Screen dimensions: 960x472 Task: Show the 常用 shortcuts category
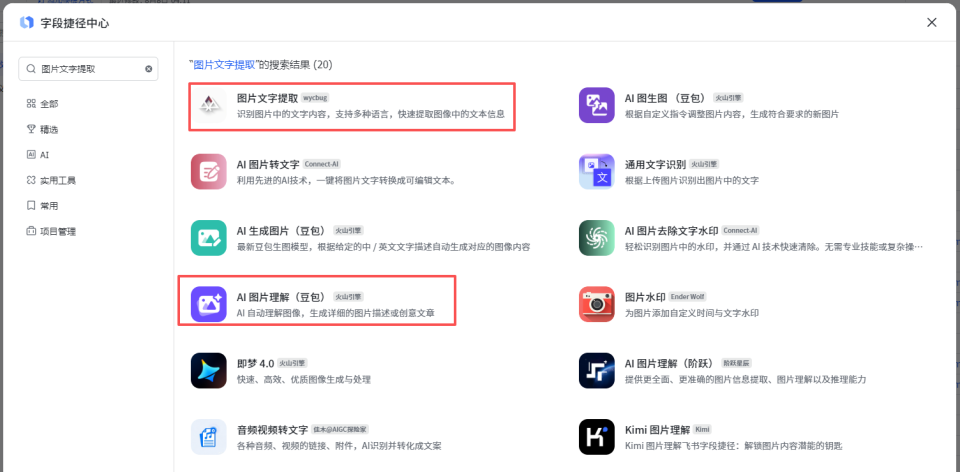point(49,206)
